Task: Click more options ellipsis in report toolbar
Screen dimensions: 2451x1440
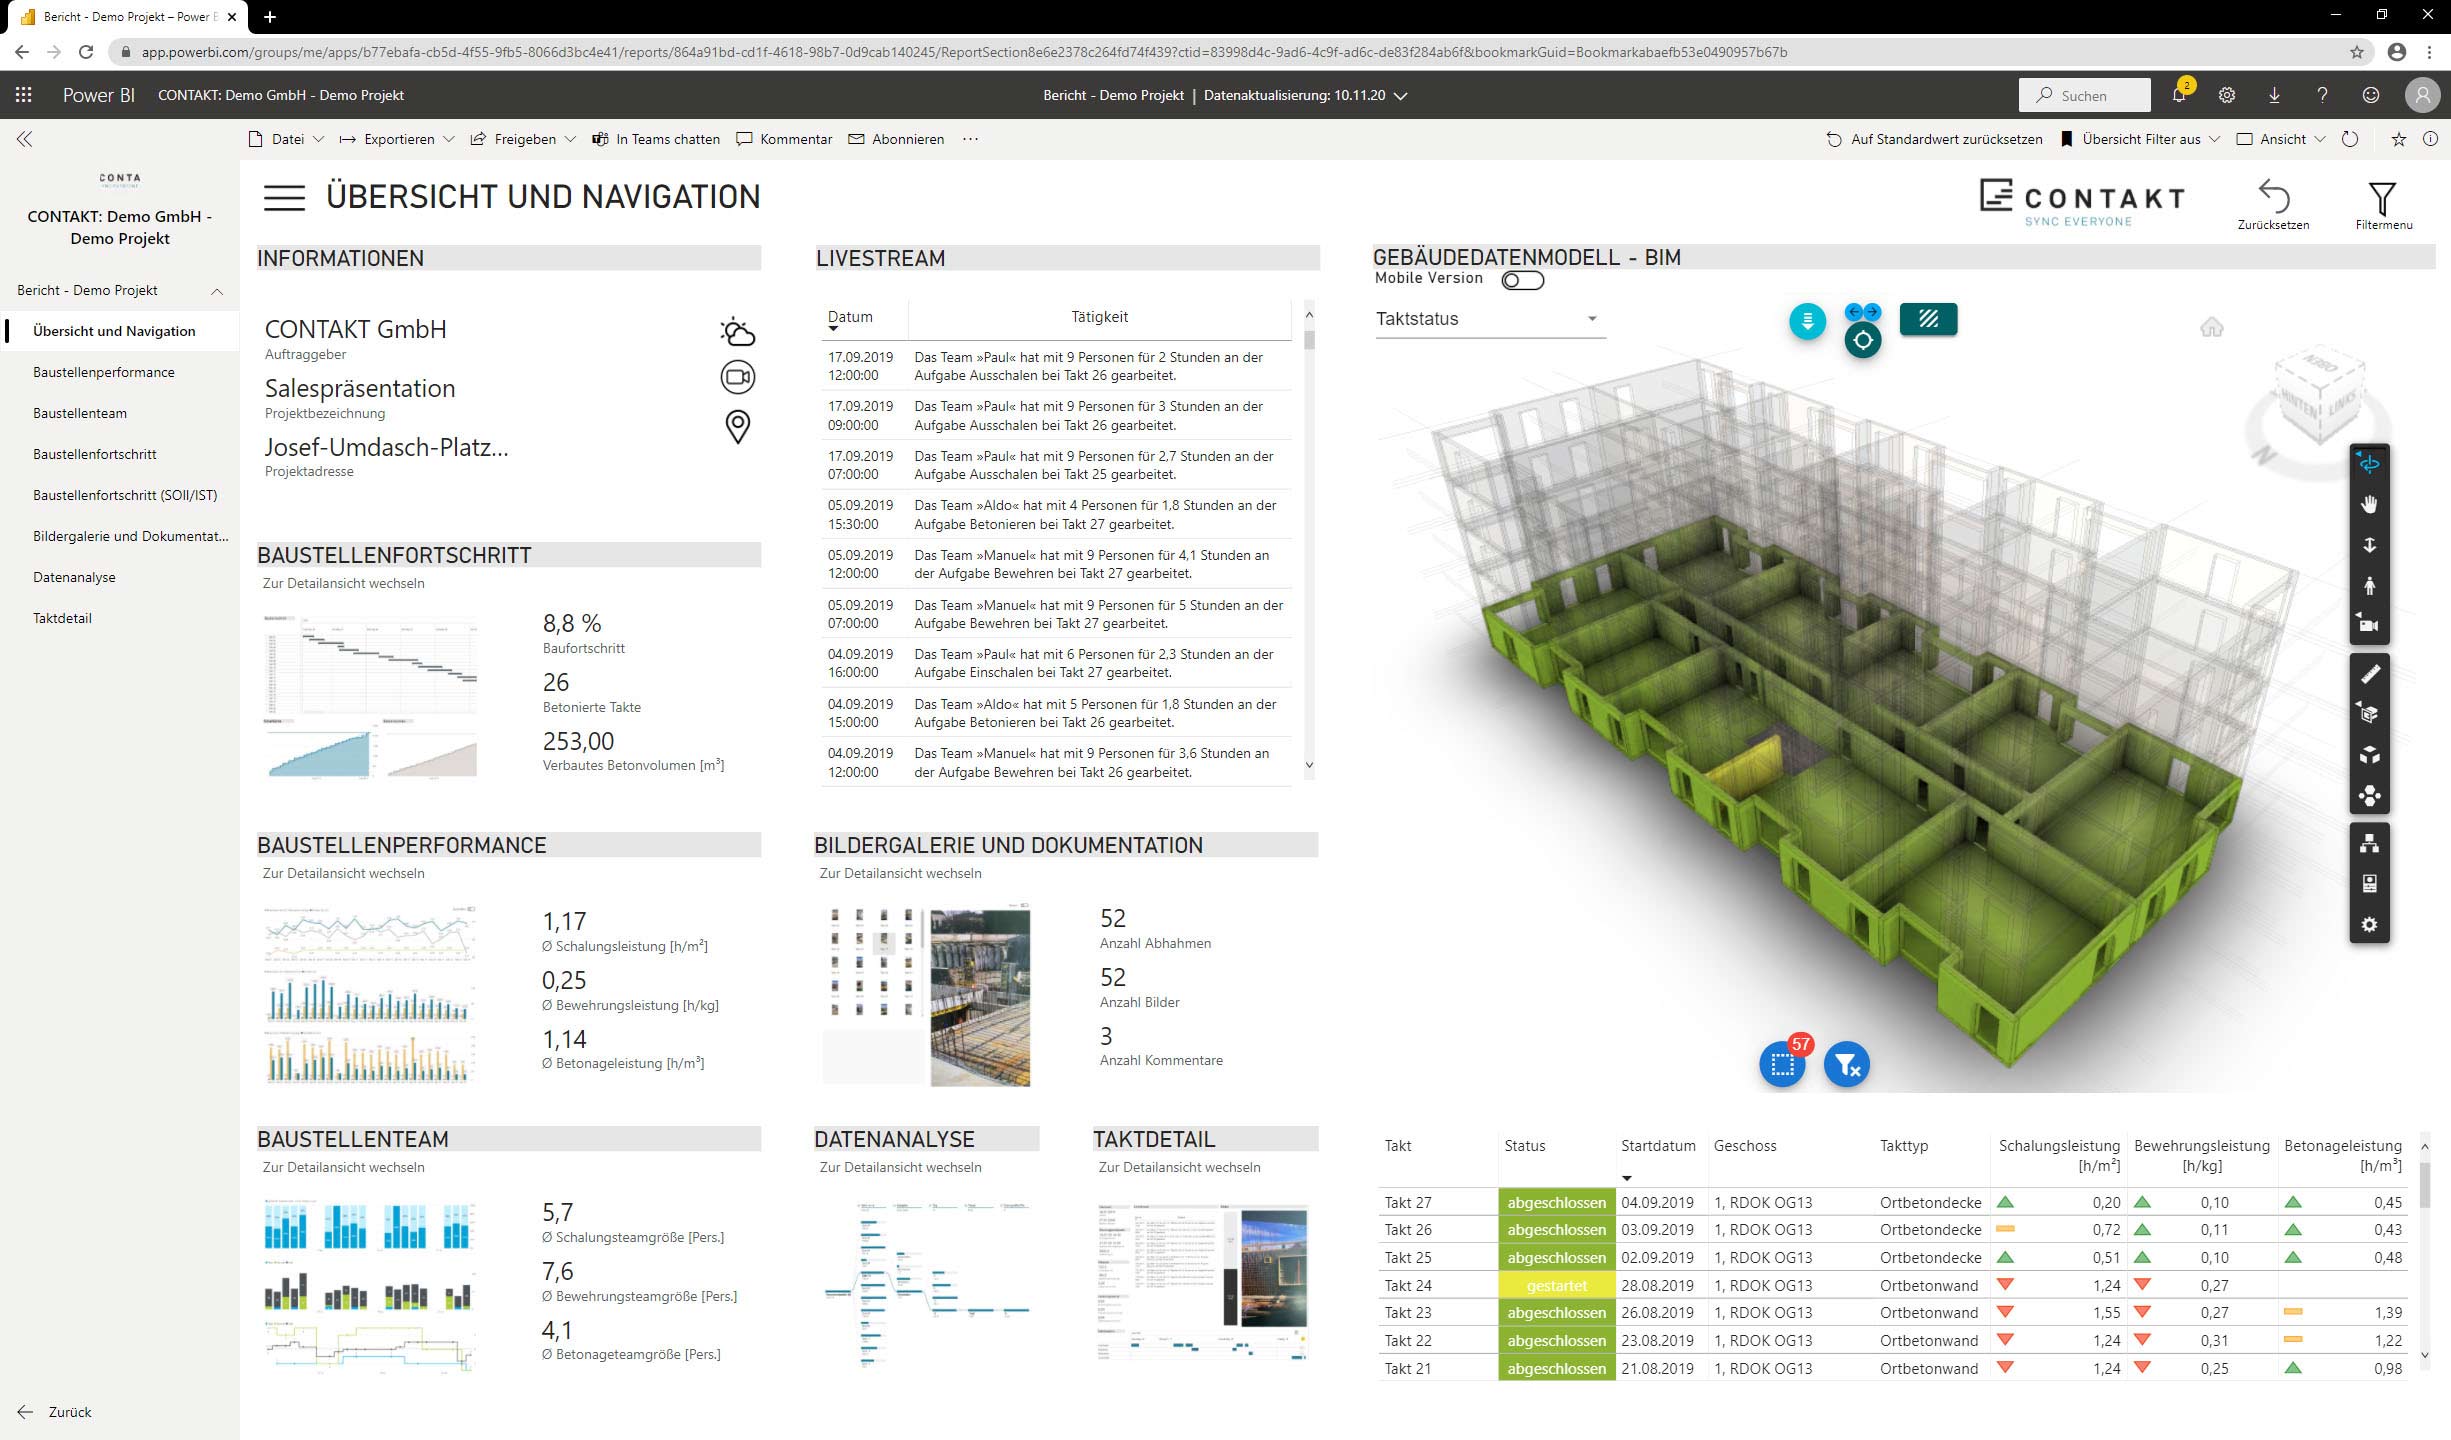Action: click(x=970, y=139)
